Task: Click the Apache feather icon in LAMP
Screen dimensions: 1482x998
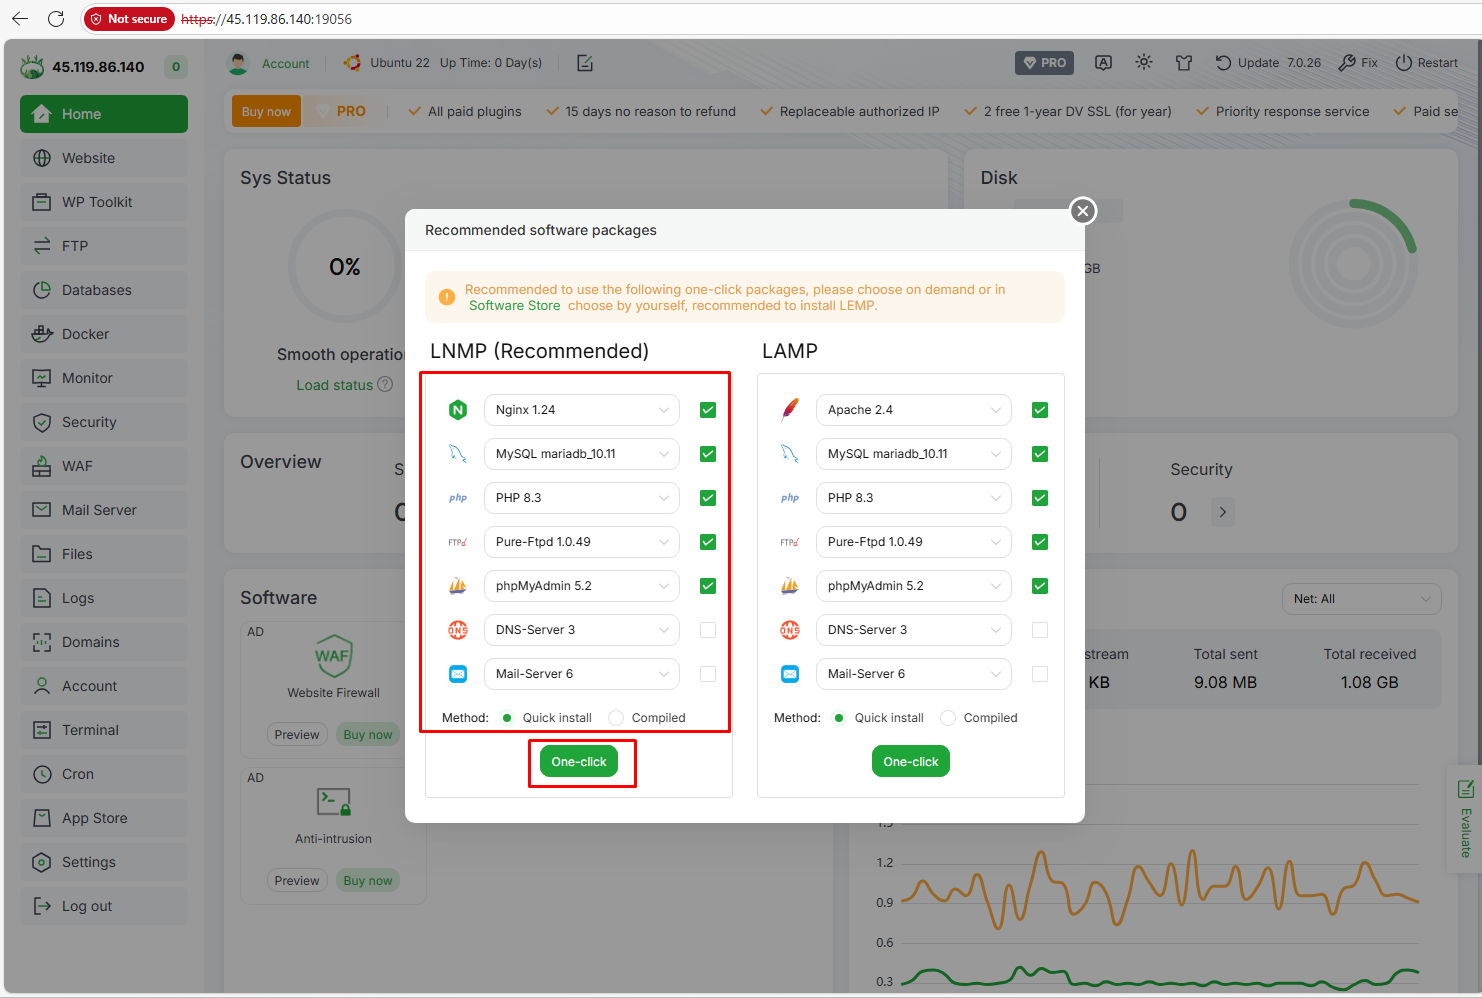Action: 790,410
